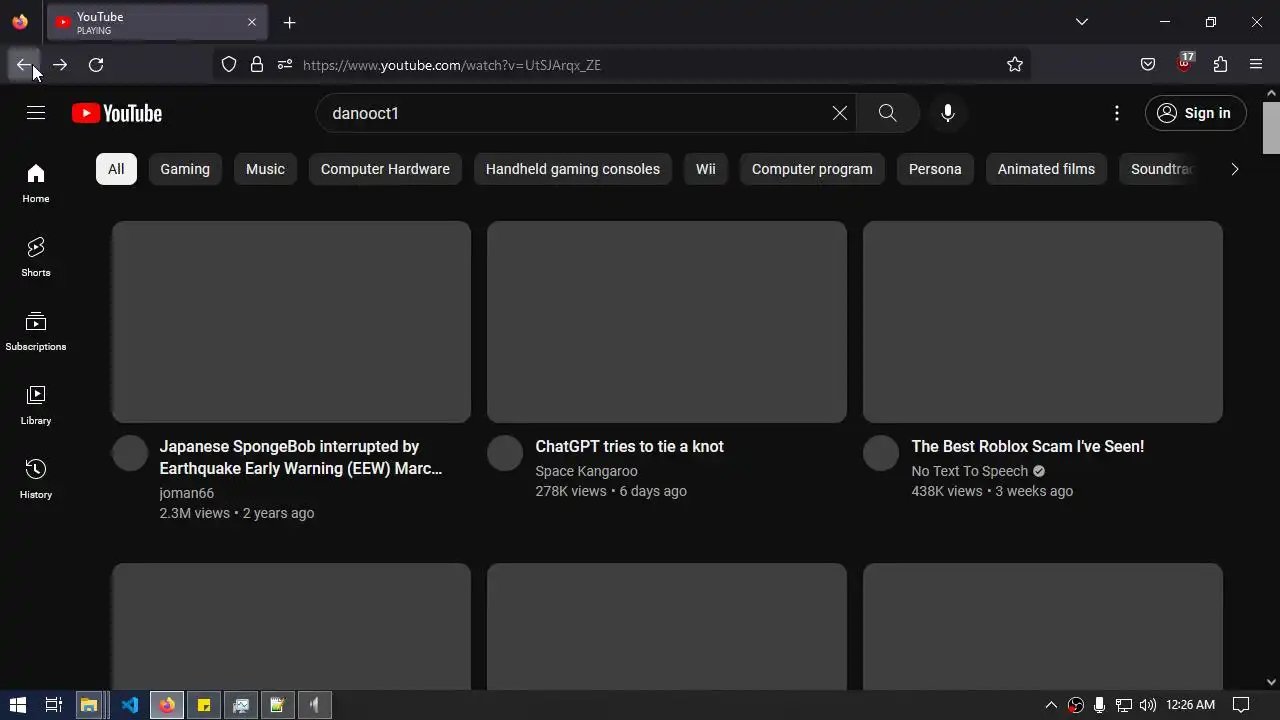1280x720 pixels.
Task: Save page to Pocket
Action: coord(1148,65)
